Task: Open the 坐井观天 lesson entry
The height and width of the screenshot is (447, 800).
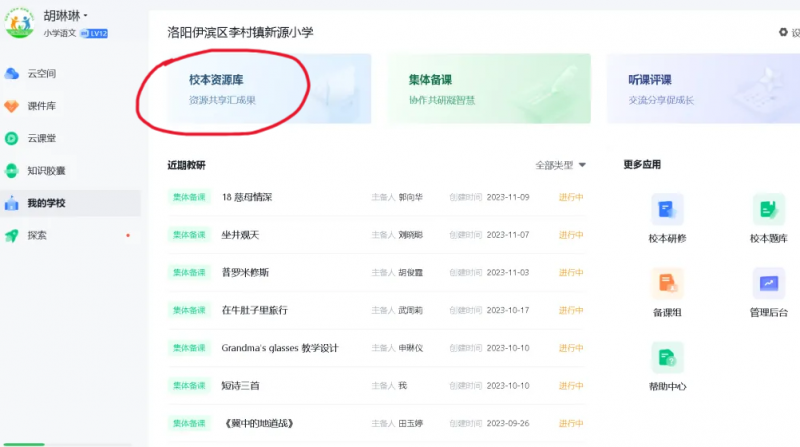Action: pyautogui.click(x=240, y=235)
